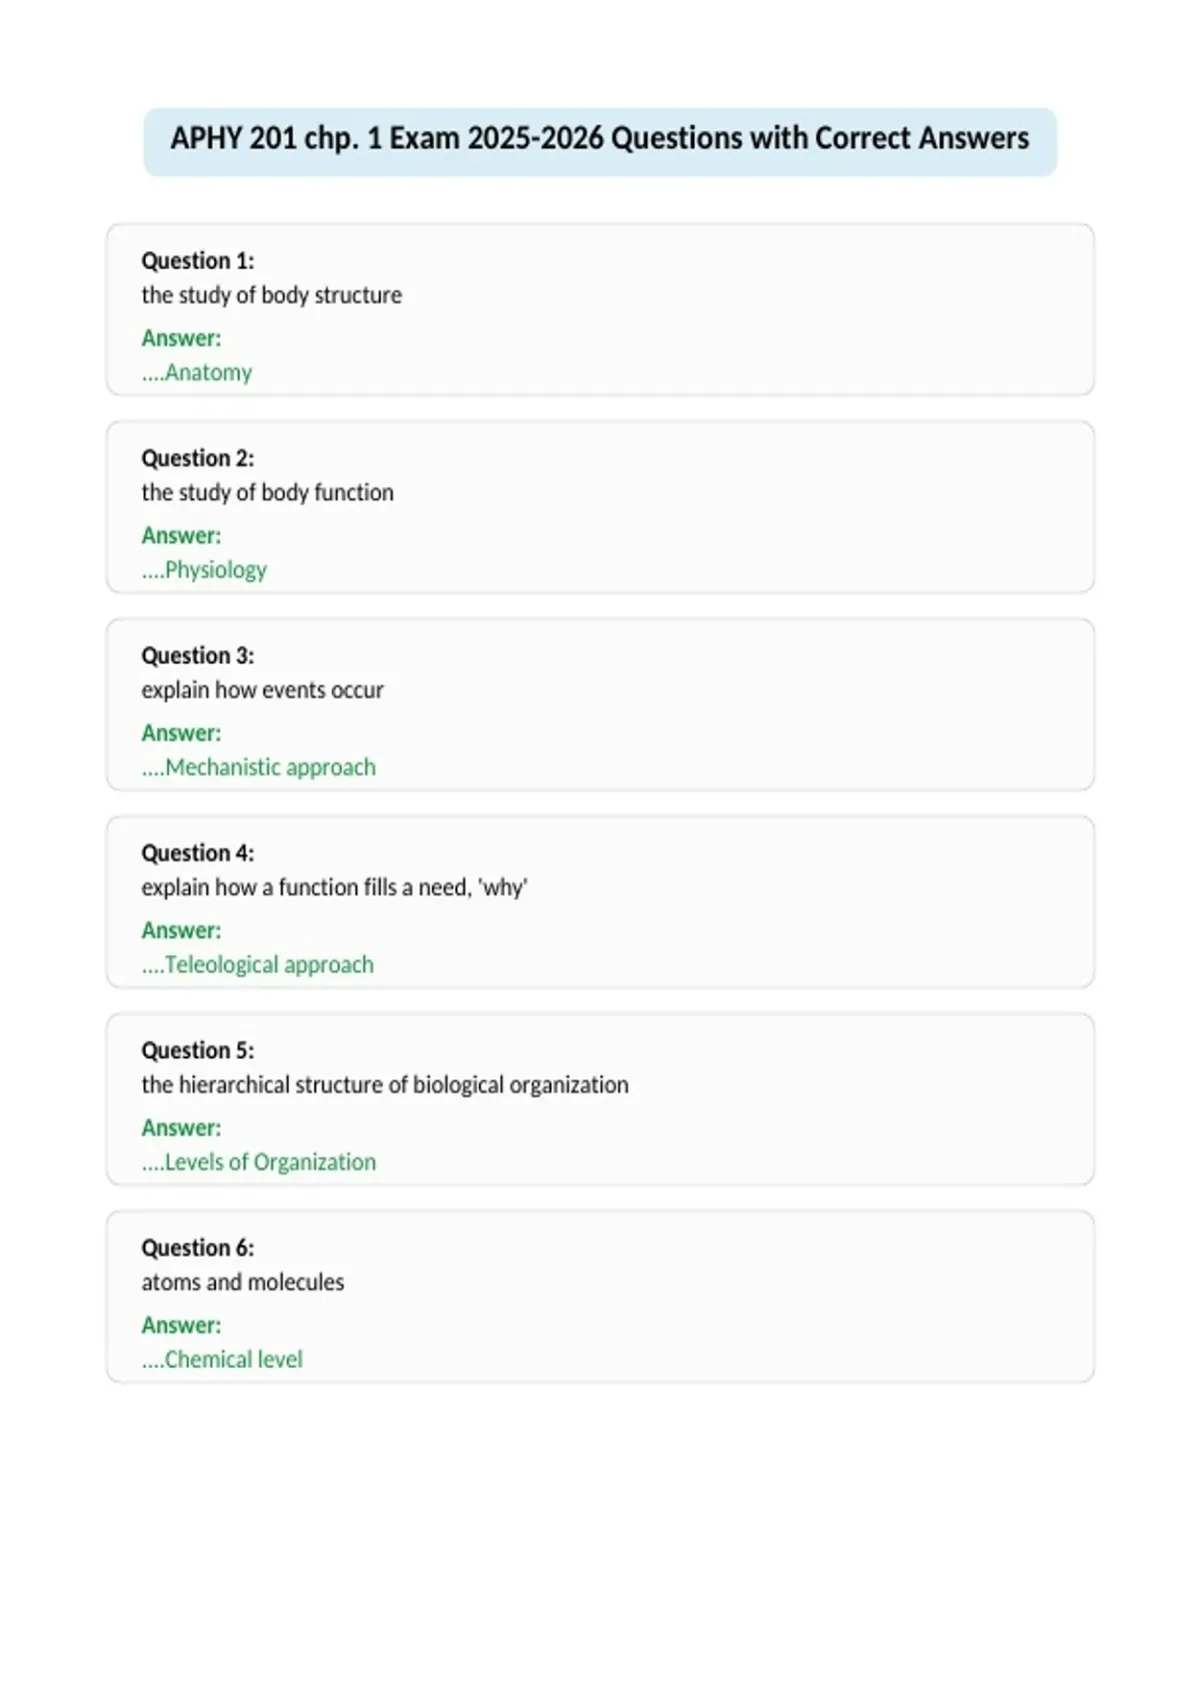Click the text 'atoms and molecules'
The width and height of the screenshot is (1200, 1700).
coord(243,1282)
